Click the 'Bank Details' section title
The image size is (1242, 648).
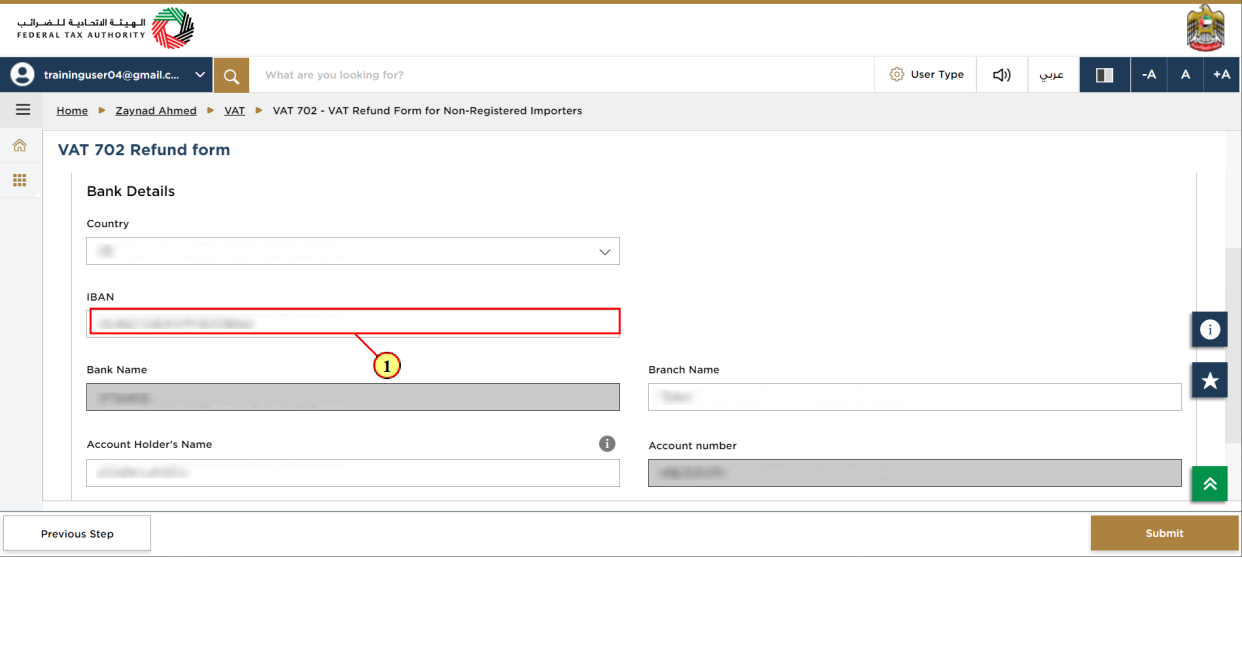pyautogui.click(x=131, y=191)
